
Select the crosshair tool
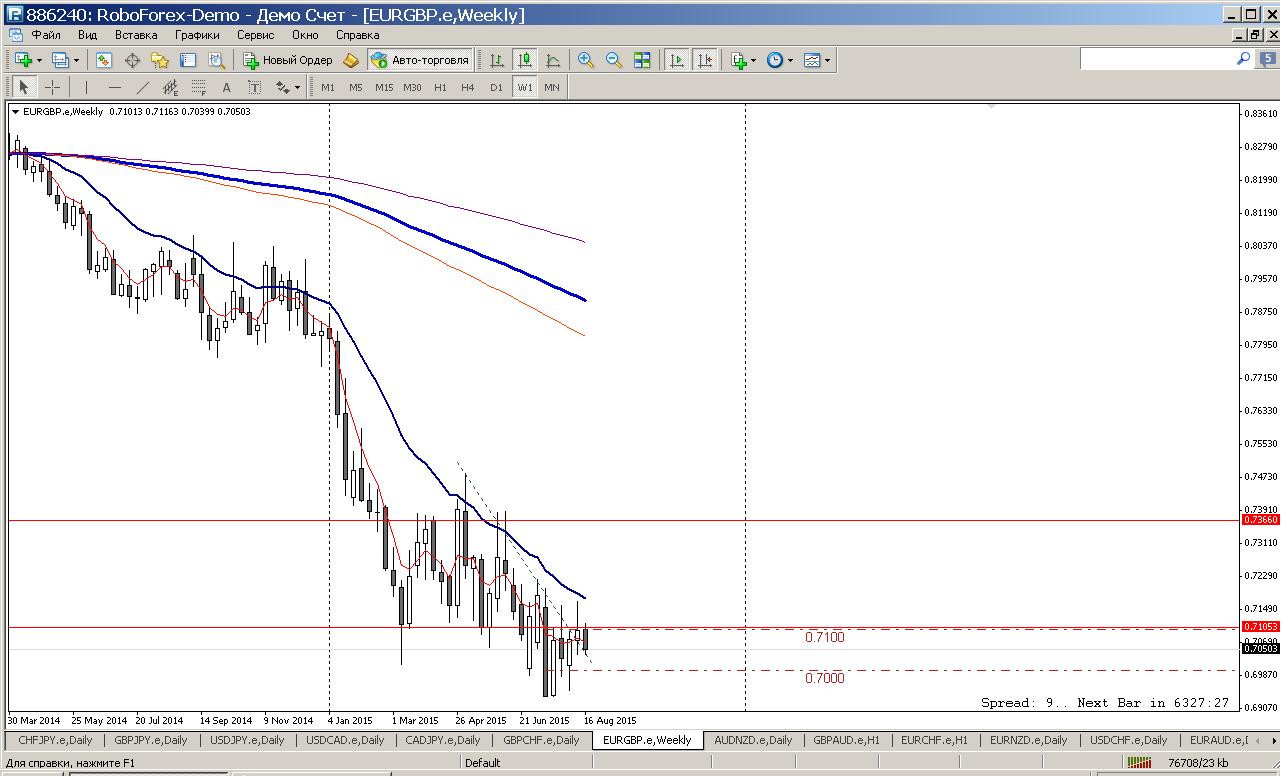tap(52, 87)
